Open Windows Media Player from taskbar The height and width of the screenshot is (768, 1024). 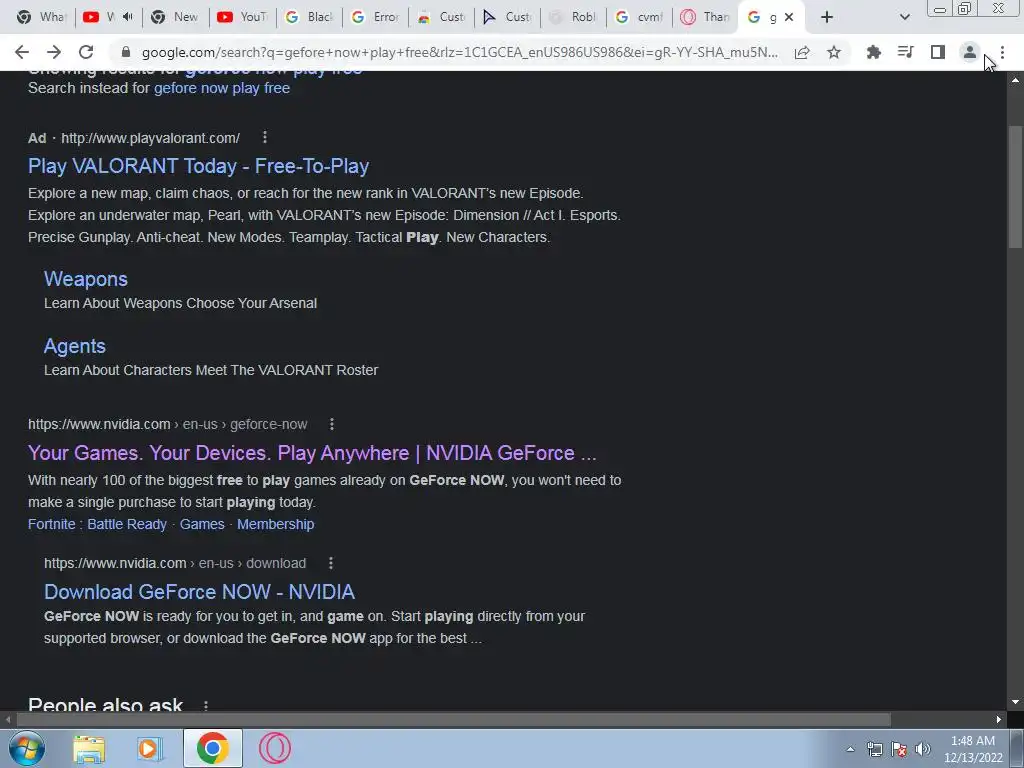(x=150, y=749)
